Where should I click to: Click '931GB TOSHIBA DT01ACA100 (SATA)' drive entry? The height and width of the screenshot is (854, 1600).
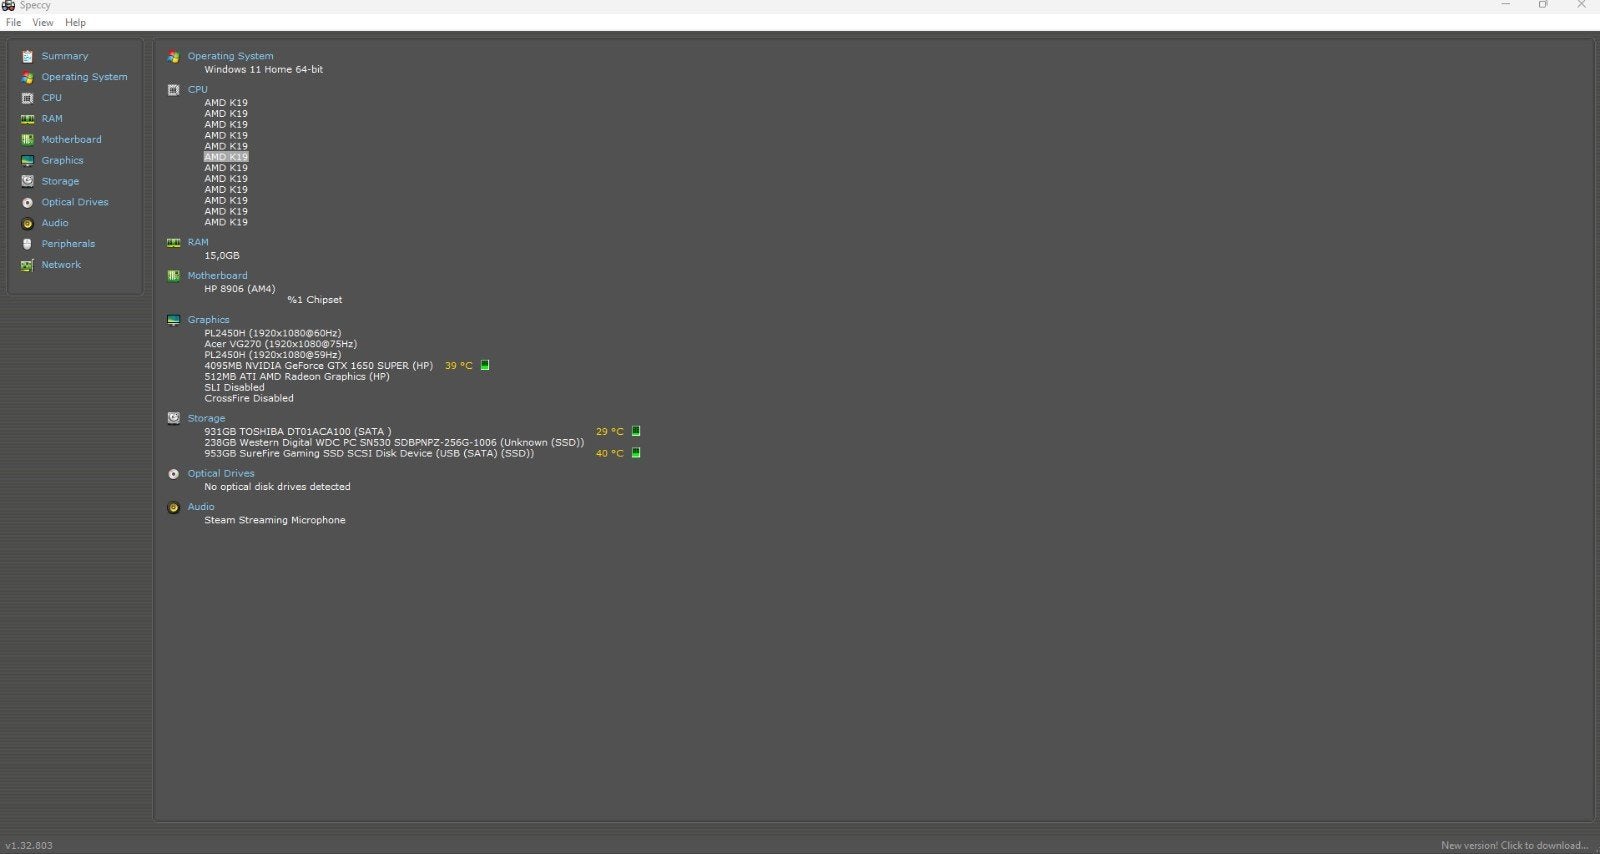click(298, 432)
